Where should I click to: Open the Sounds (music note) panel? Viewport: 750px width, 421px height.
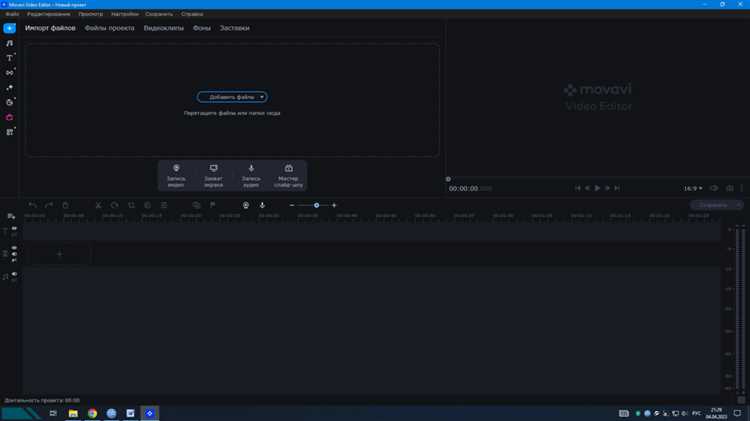point(10,44)
